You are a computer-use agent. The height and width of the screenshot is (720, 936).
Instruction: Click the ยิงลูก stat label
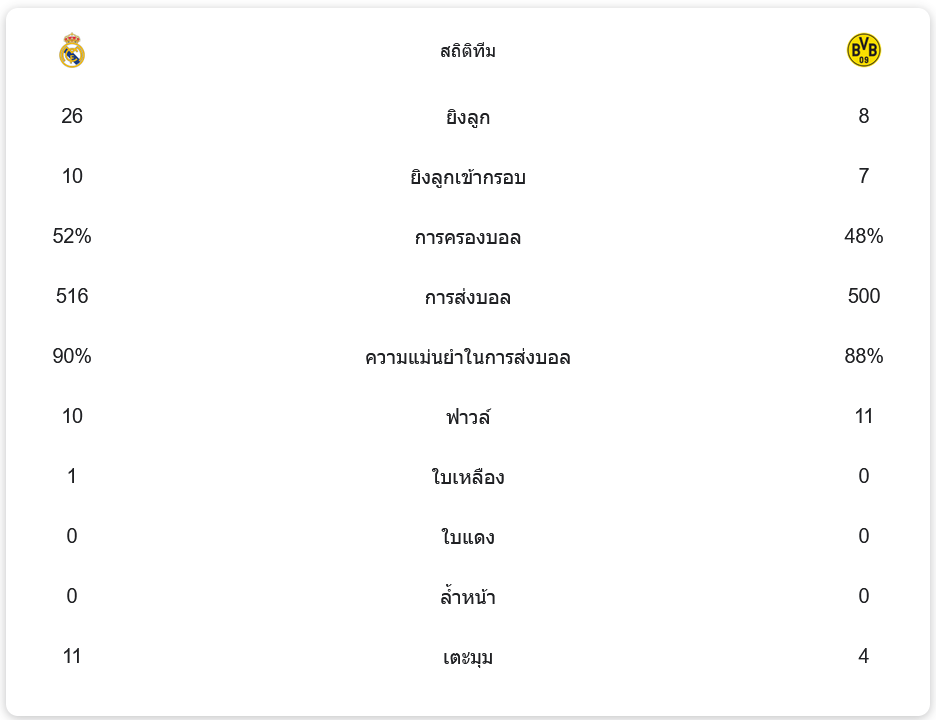pyautogui.click(x=468, y=118)
